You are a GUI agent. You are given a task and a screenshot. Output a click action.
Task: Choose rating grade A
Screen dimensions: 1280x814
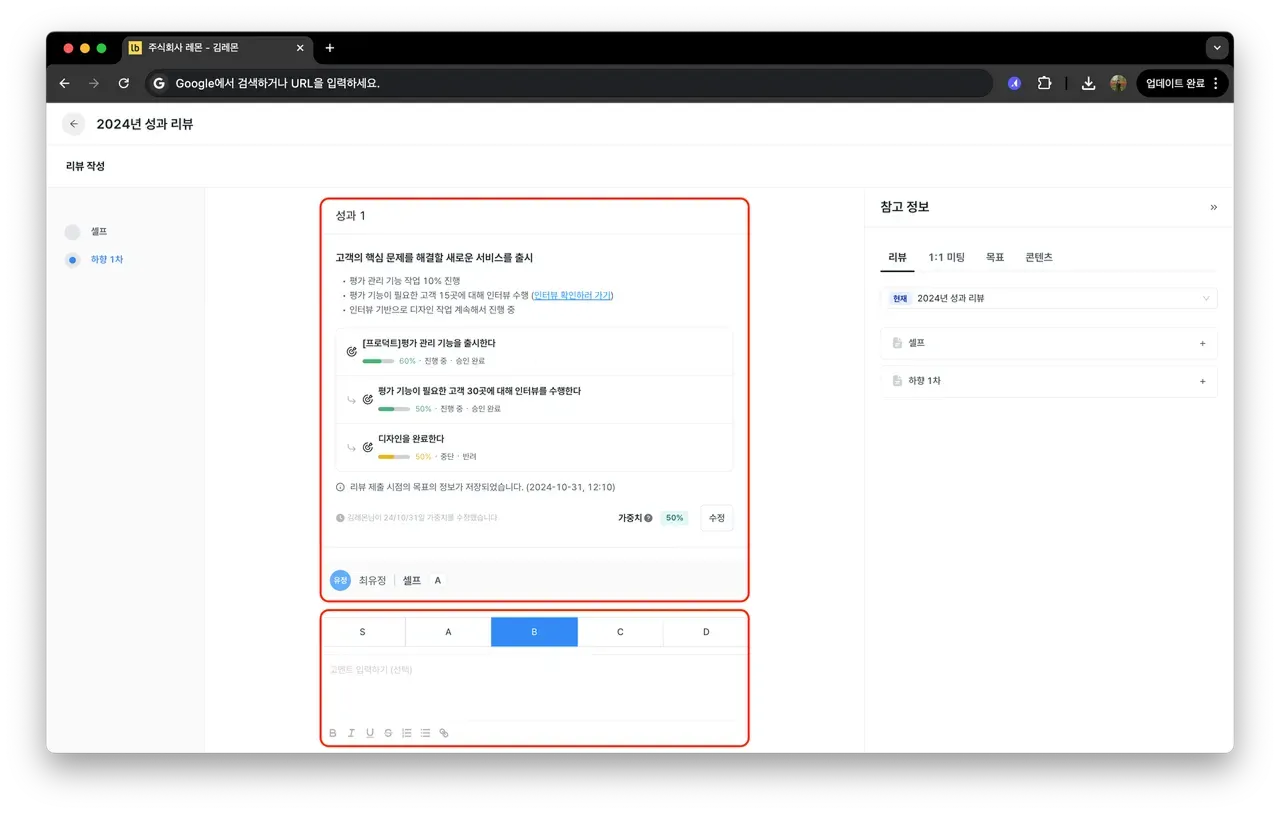tap(448, 632)
